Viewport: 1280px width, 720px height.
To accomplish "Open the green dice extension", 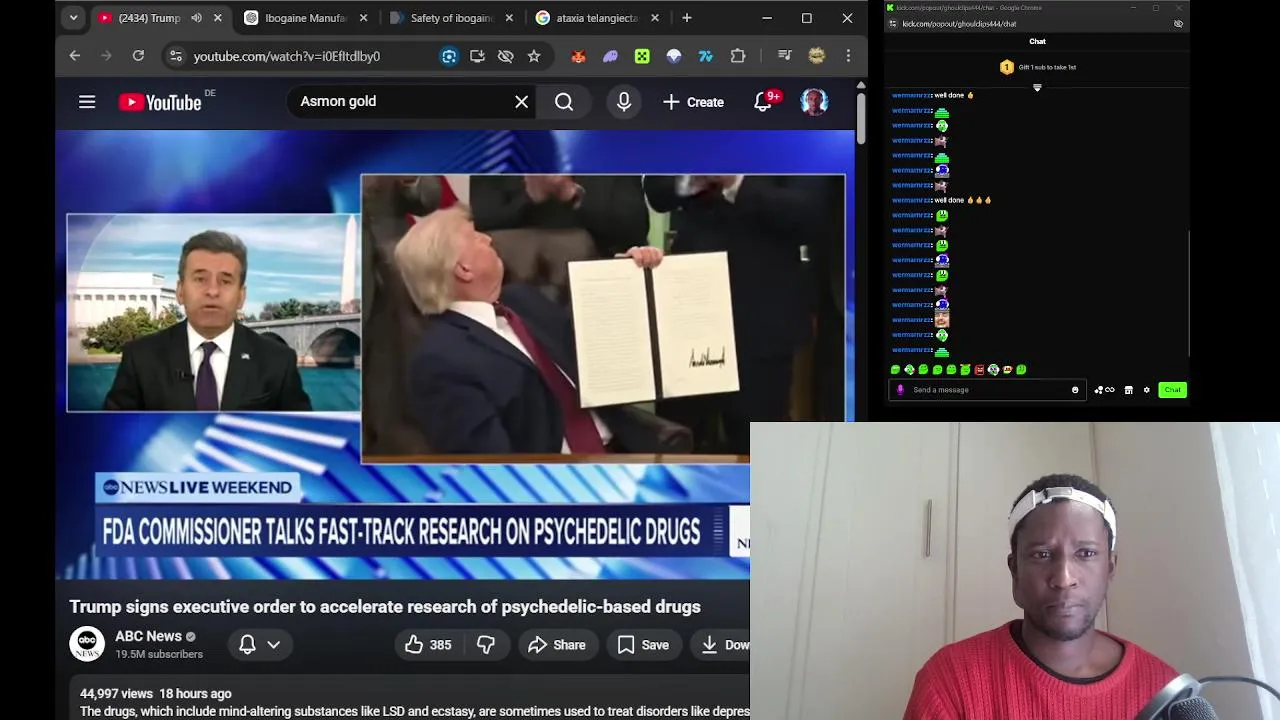I will [642, 56].
